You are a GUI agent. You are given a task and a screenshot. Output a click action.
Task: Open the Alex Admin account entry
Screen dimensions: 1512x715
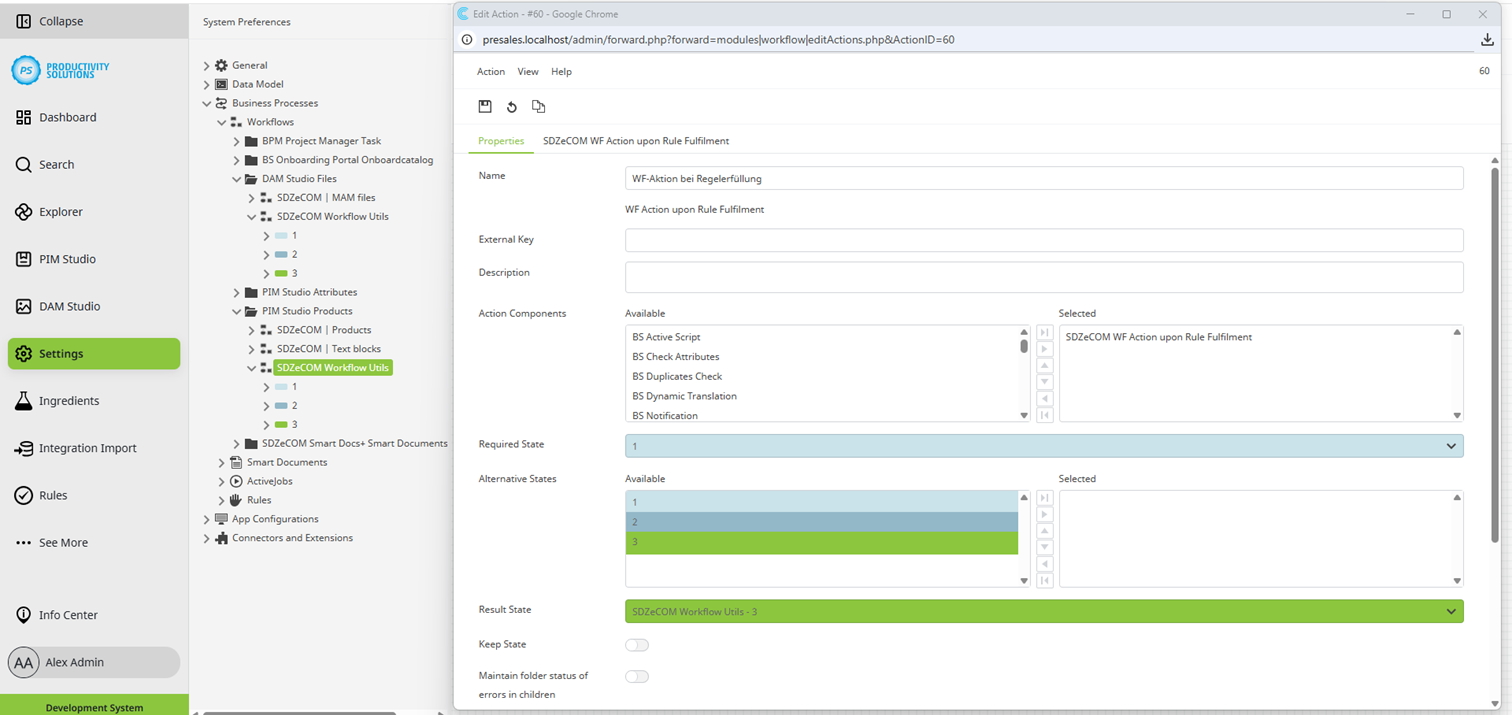point(91,662)
